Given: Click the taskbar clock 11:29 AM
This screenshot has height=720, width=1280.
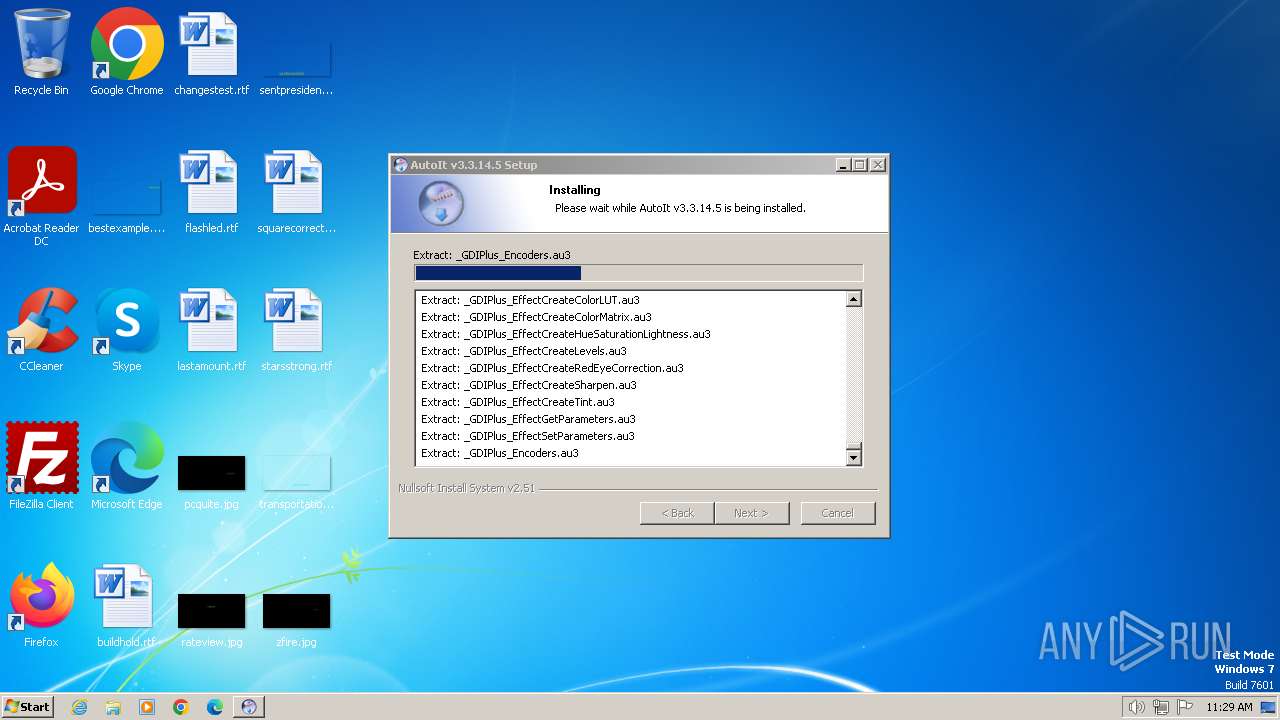Looking at the screenshot, I should [x=1229, y=707].
